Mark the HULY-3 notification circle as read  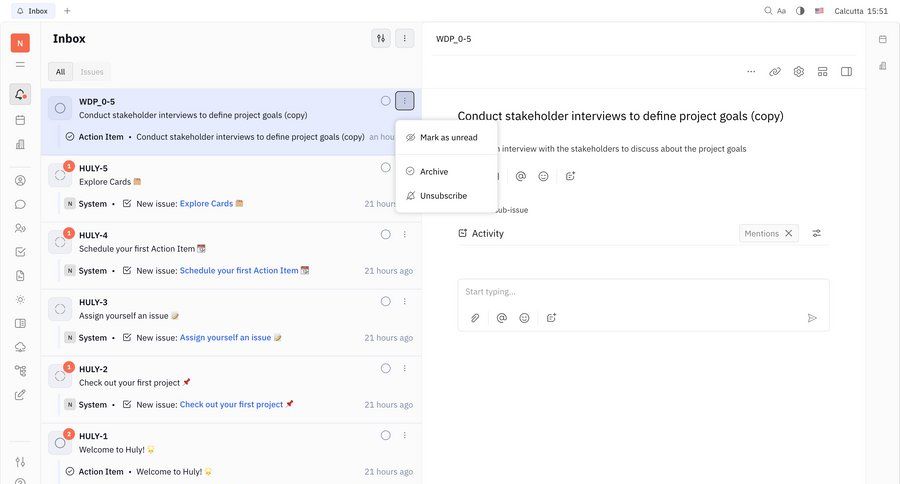coord(386,301)
